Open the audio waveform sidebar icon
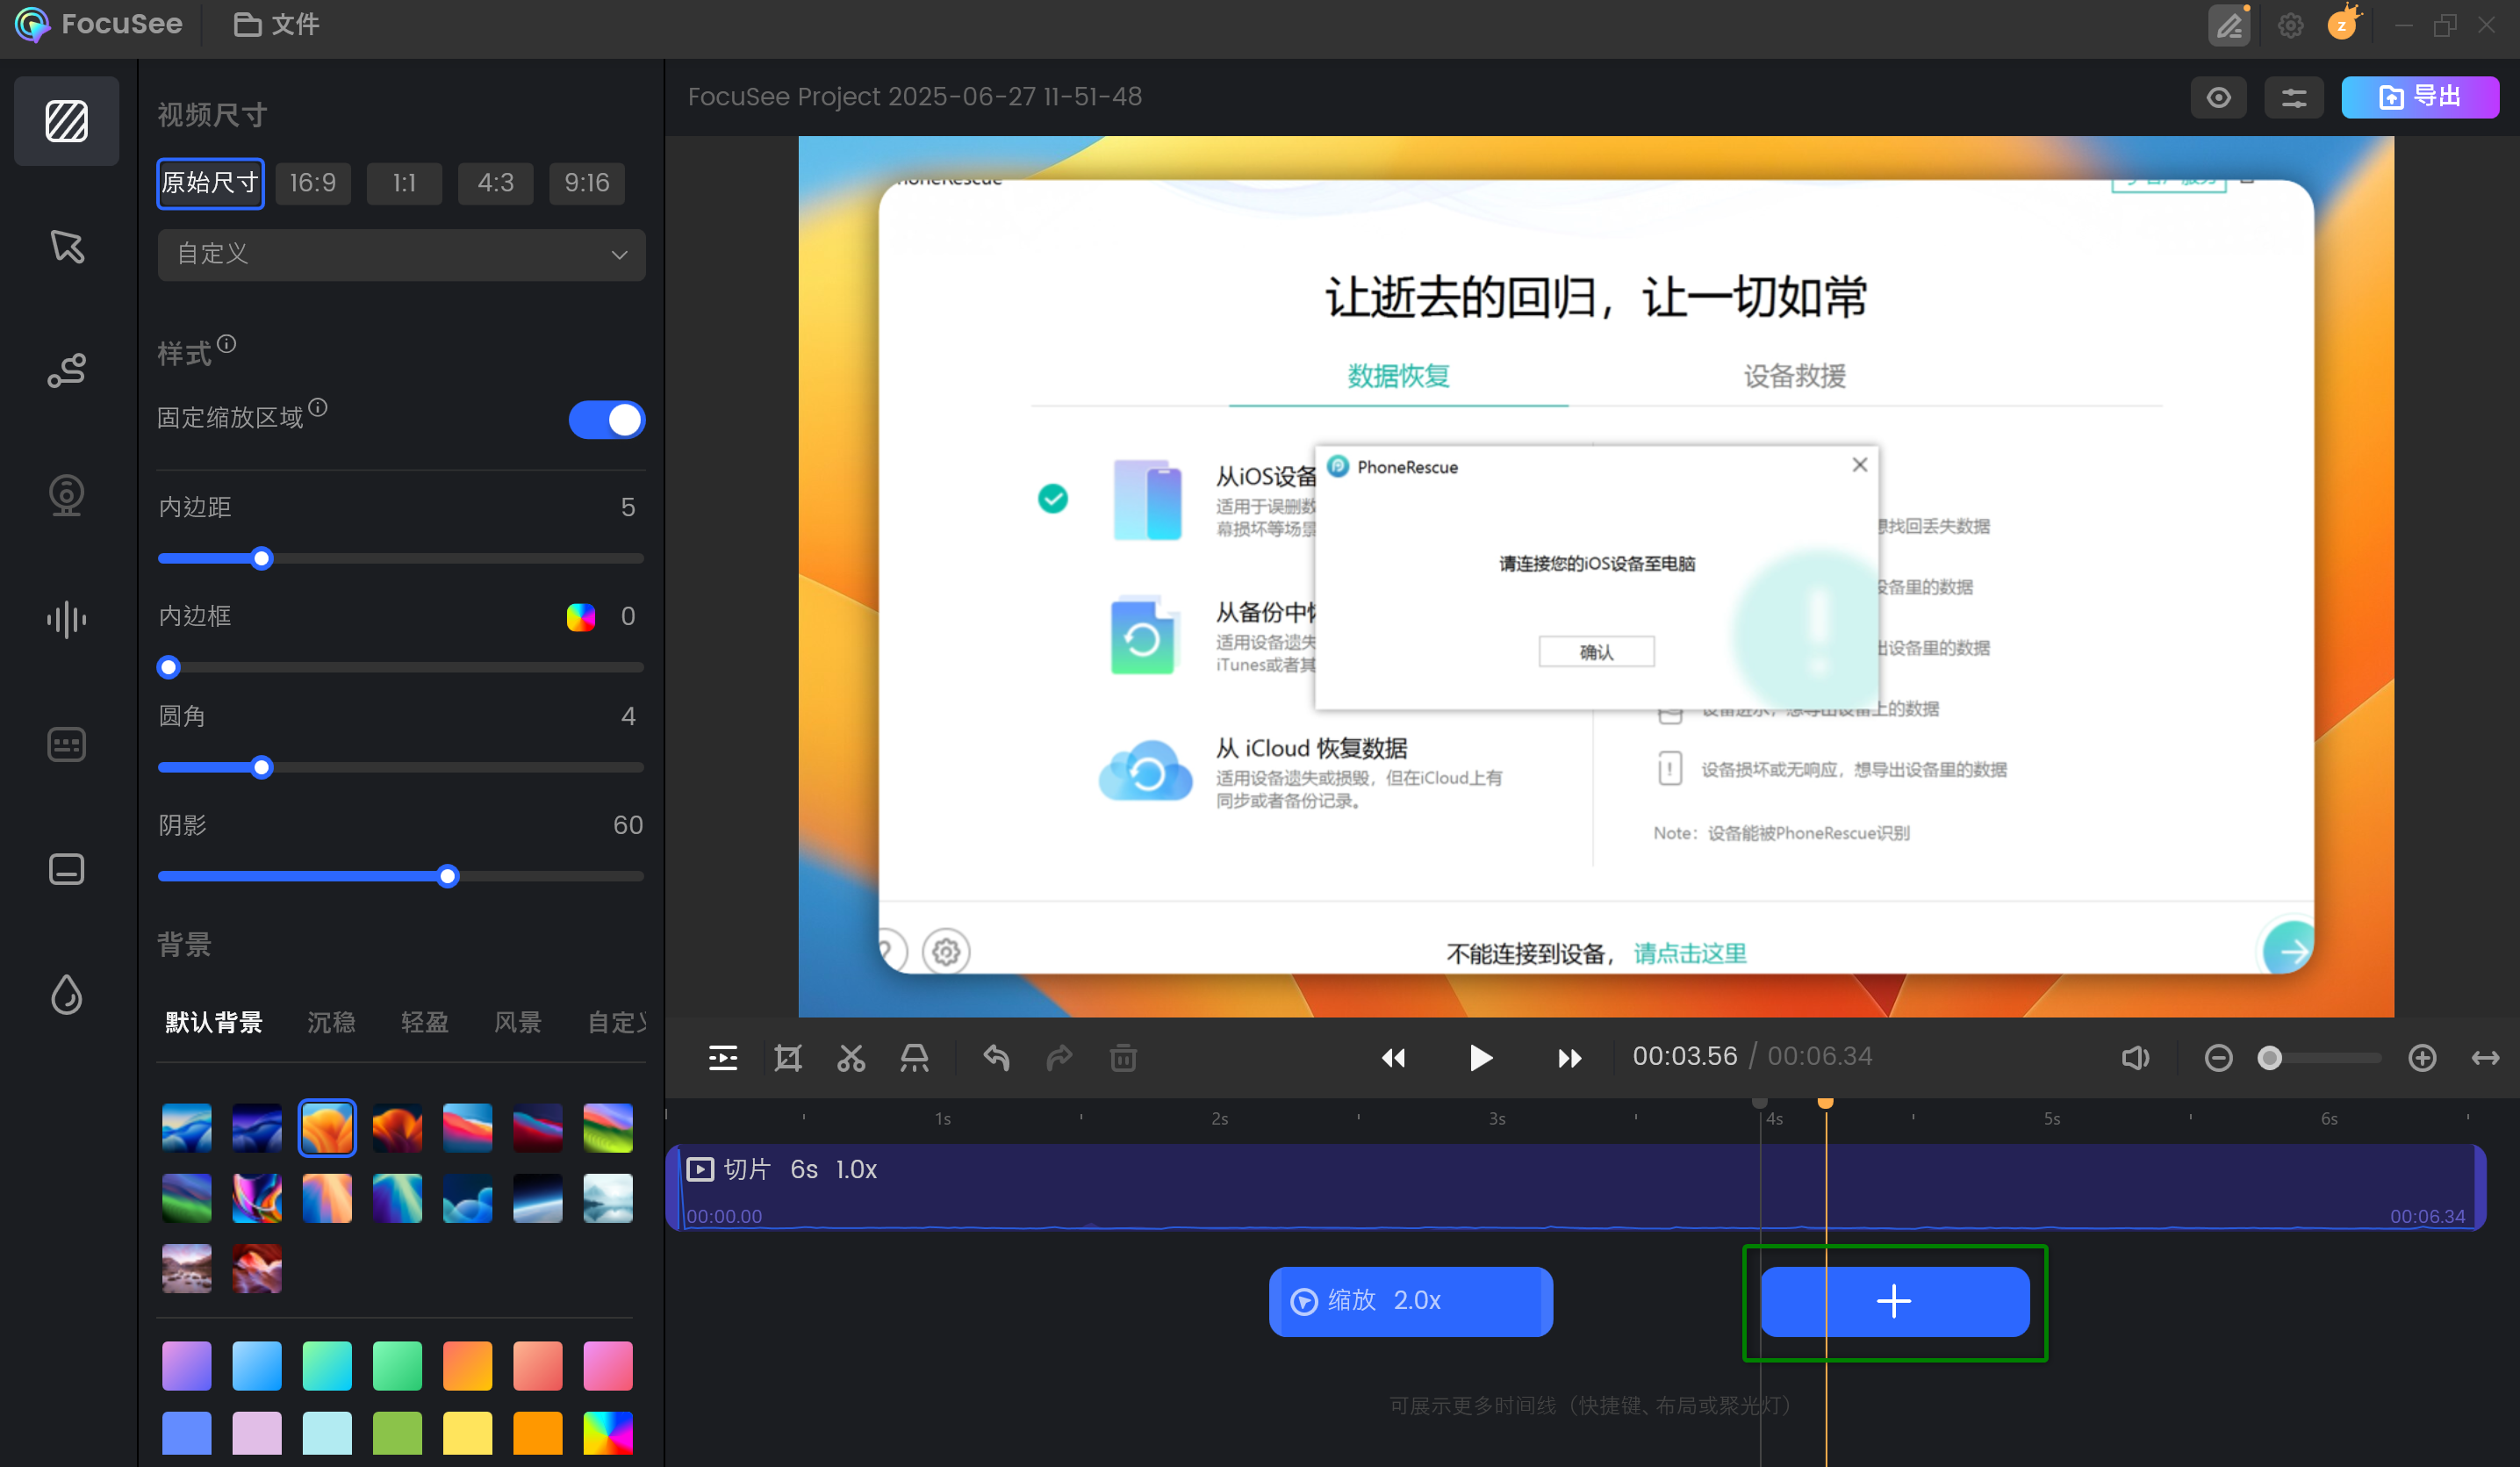Screen dimensions: 2520x1467 coord(66,620)
